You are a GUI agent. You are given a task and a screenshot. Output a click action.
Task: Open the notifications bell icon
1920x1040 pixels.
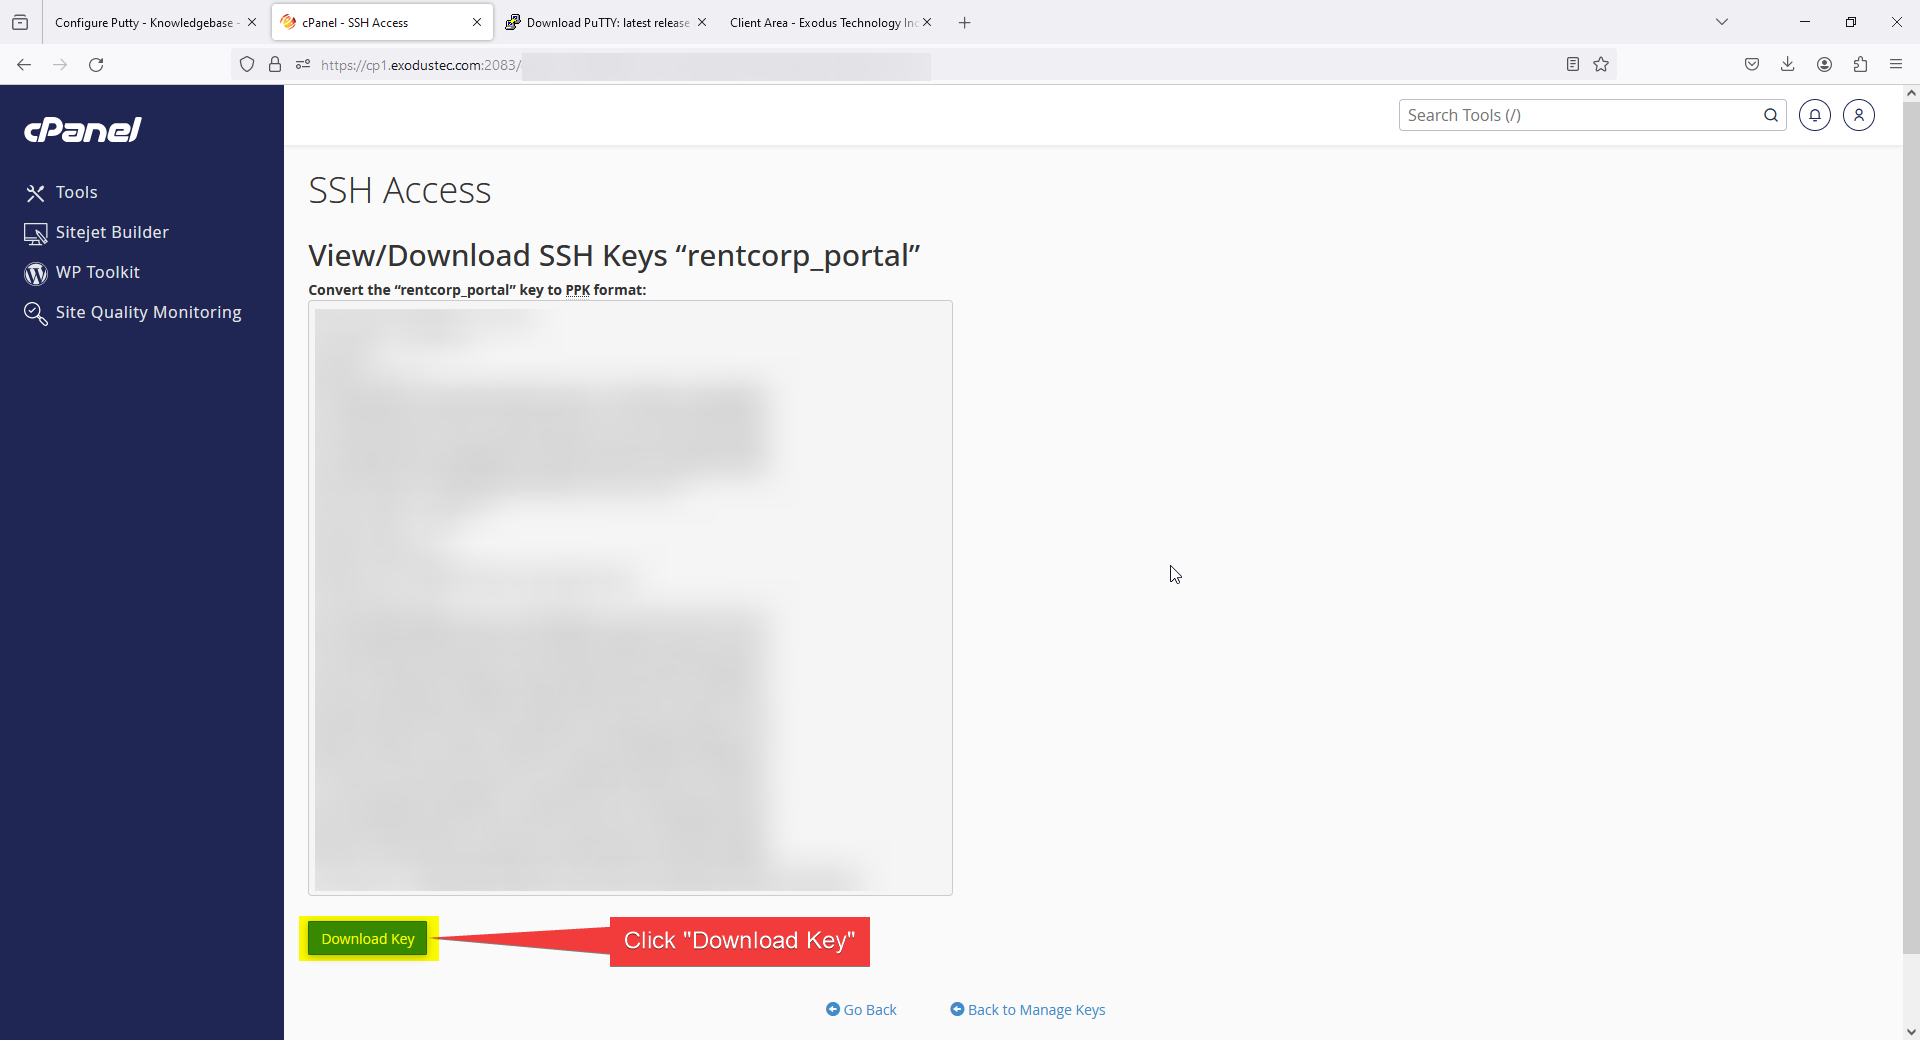tap(1814, 115)
